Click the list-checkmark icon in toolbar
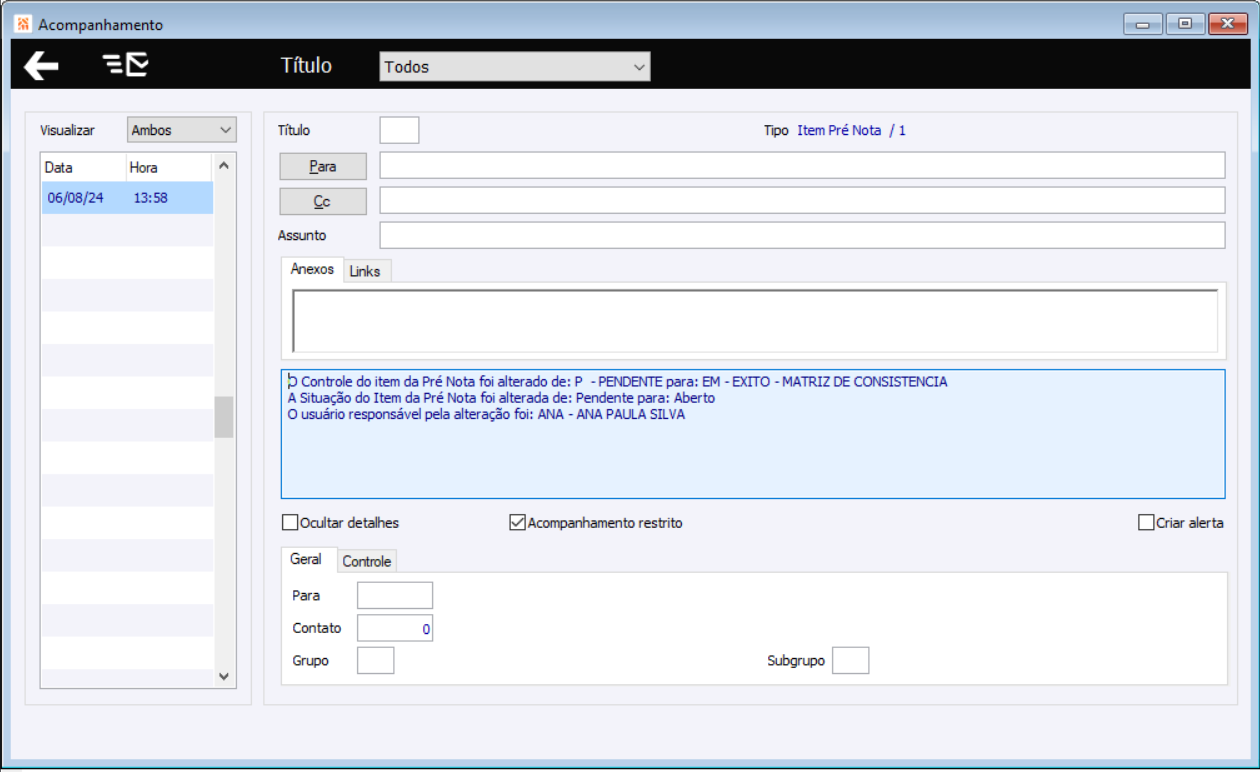This screenshot has height=772, width=1260. tap(126, 66)
